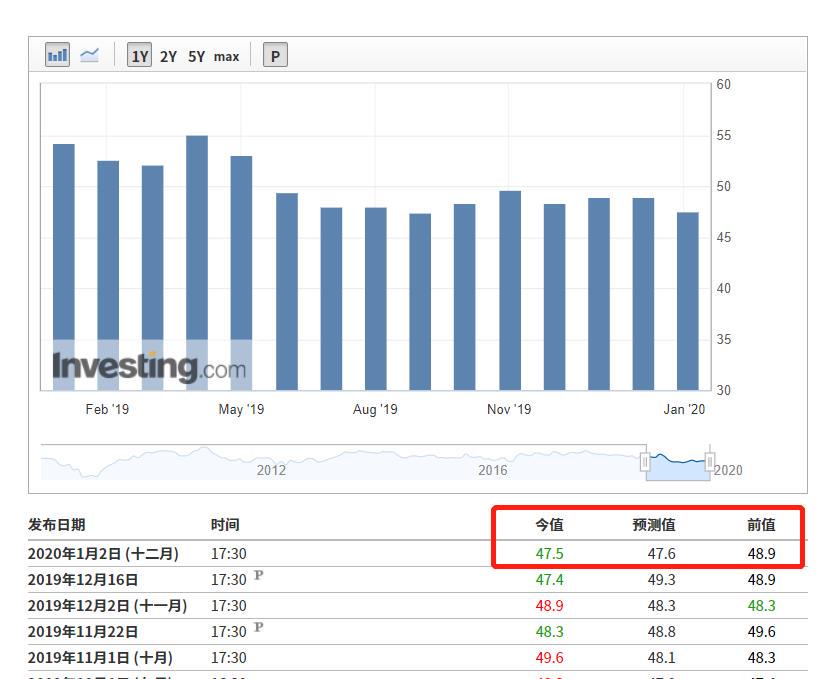Image resolution: width=825 pixels, height=679 pixels.
Task: Switch to the 2Y time range
Action: (x=168, y=56)
